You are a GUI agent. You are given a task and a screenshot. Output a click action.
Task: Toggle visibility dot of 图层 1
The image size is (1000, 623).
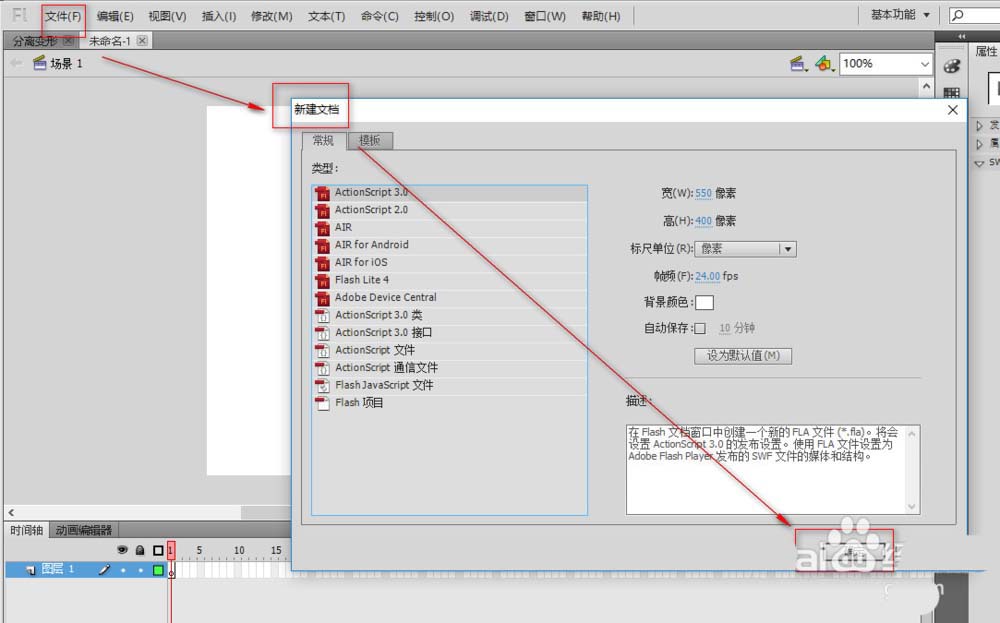pos(123,570)
